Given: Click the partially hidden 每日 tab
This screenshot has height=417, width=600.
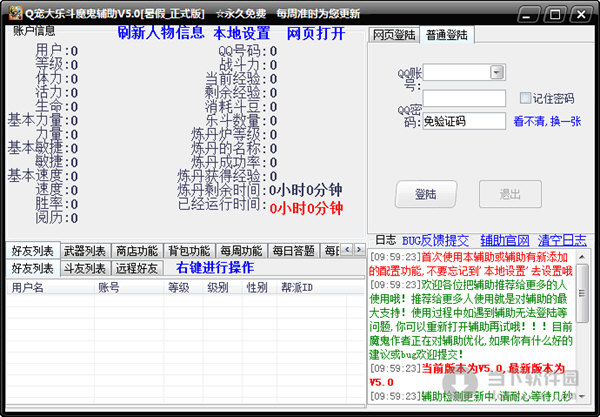Looking at the screenshot, I should [x=331, y=251].
